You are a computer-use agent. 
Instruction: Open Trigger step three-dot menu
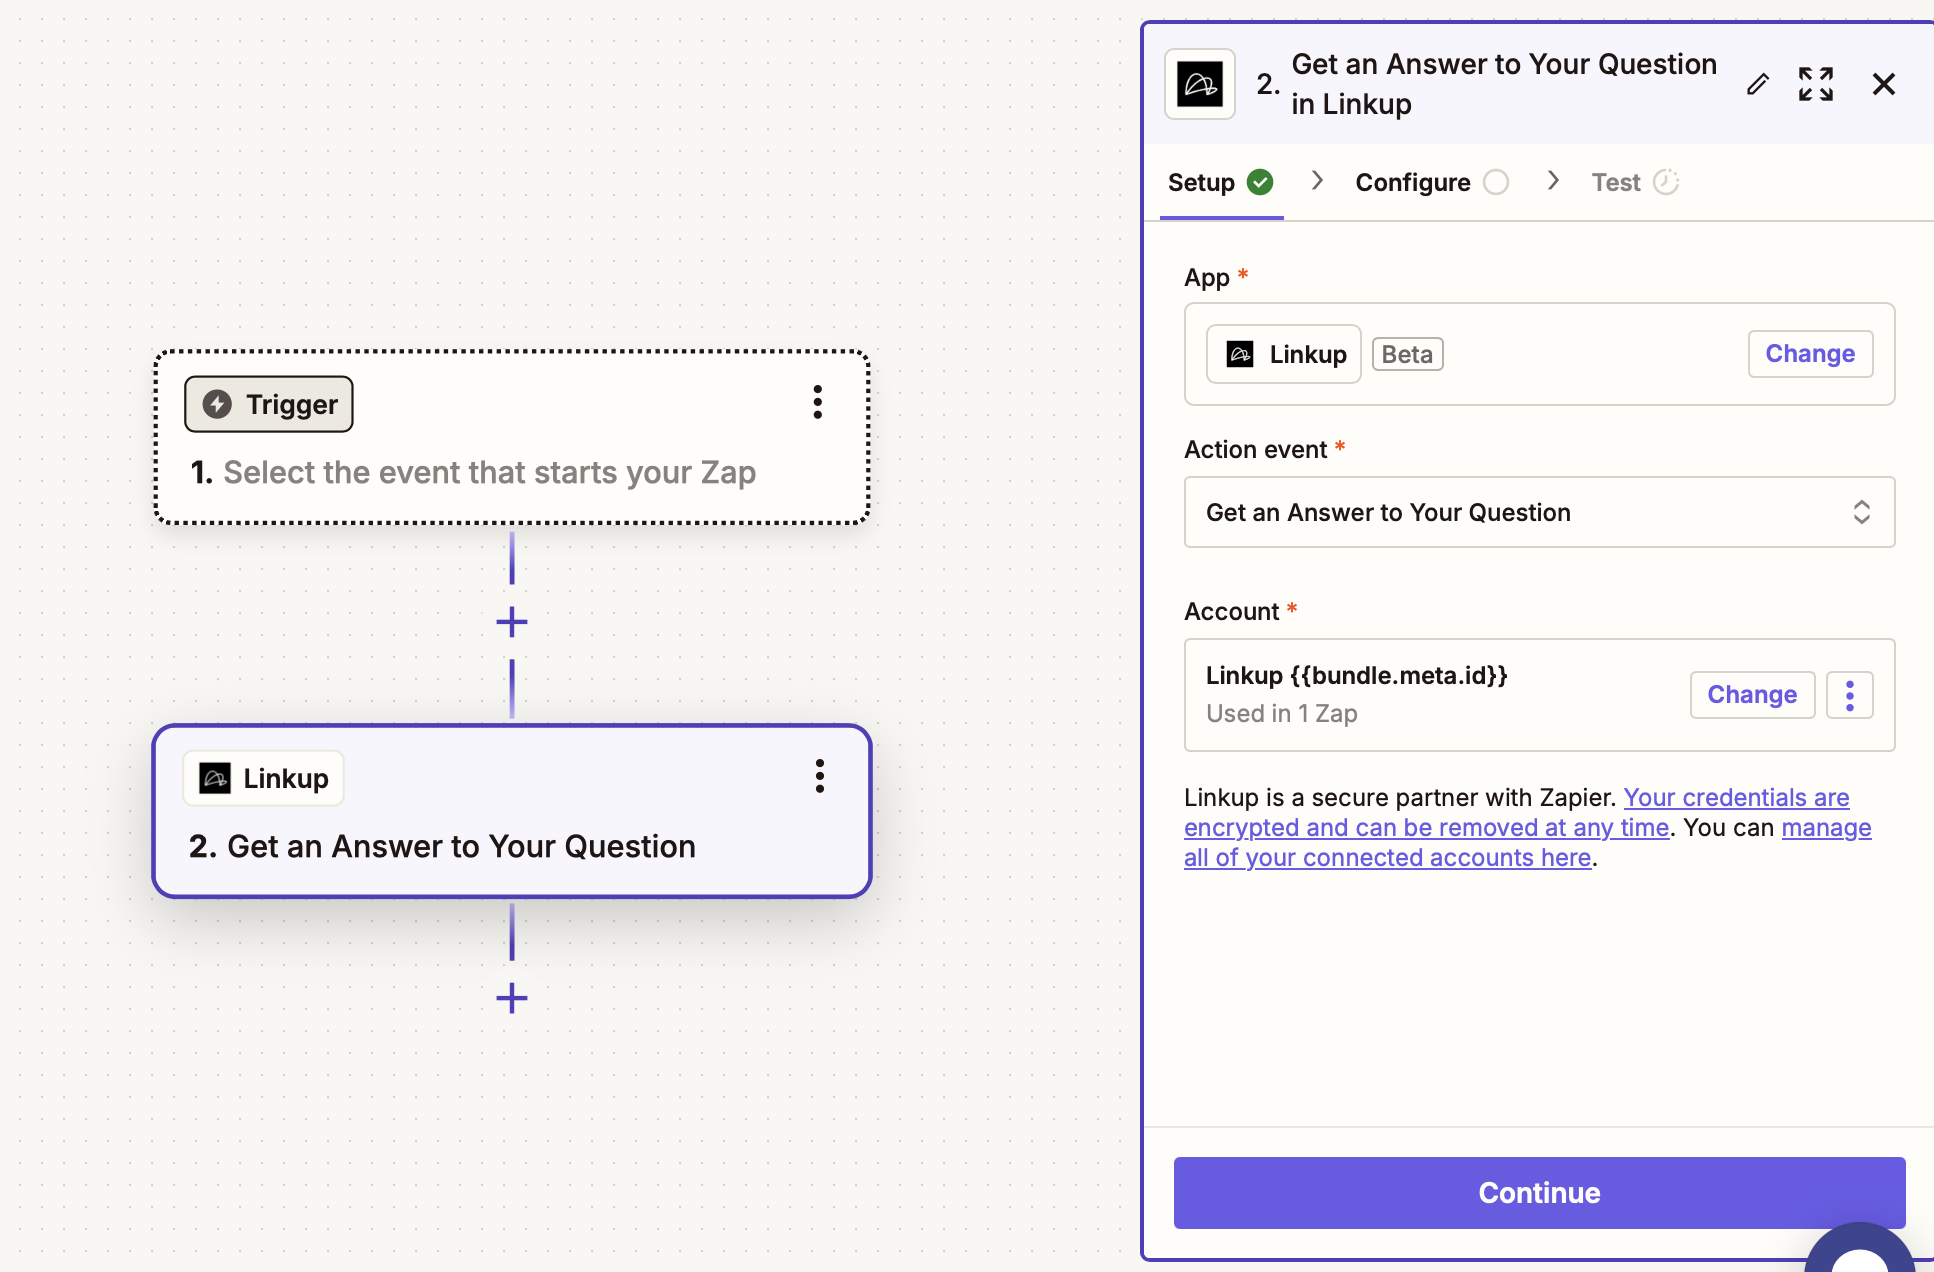[x=818, y=402]
